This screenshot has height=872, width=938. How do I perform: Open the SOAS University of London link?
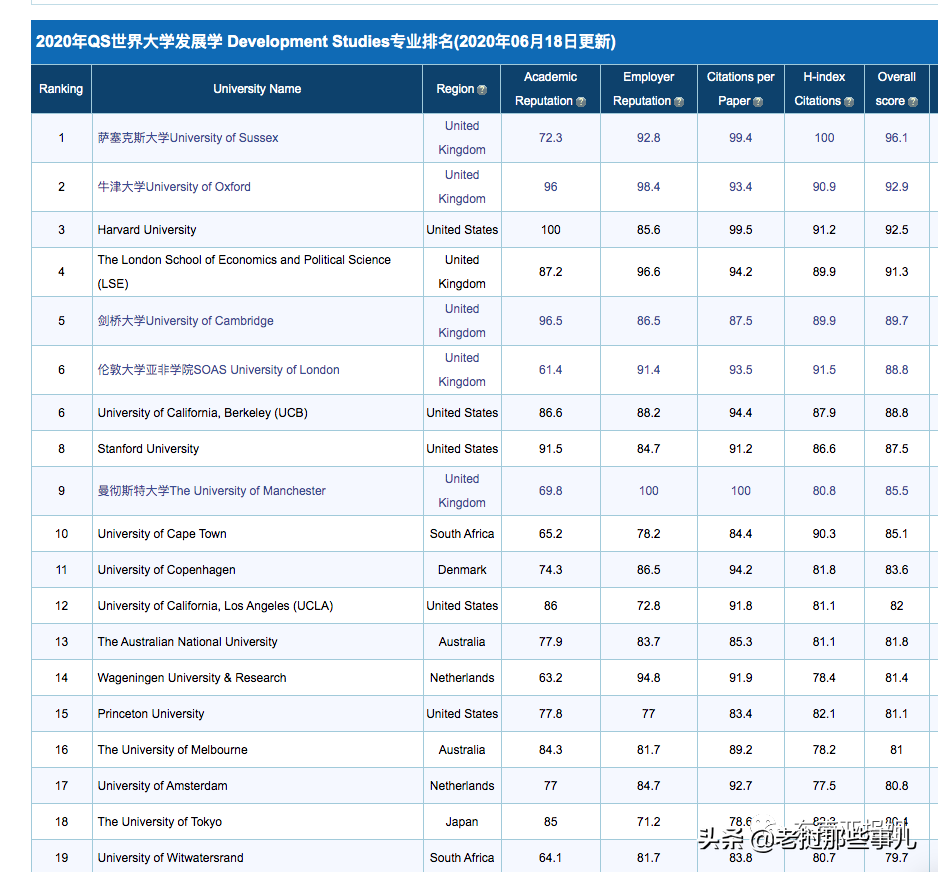point(218,370)
